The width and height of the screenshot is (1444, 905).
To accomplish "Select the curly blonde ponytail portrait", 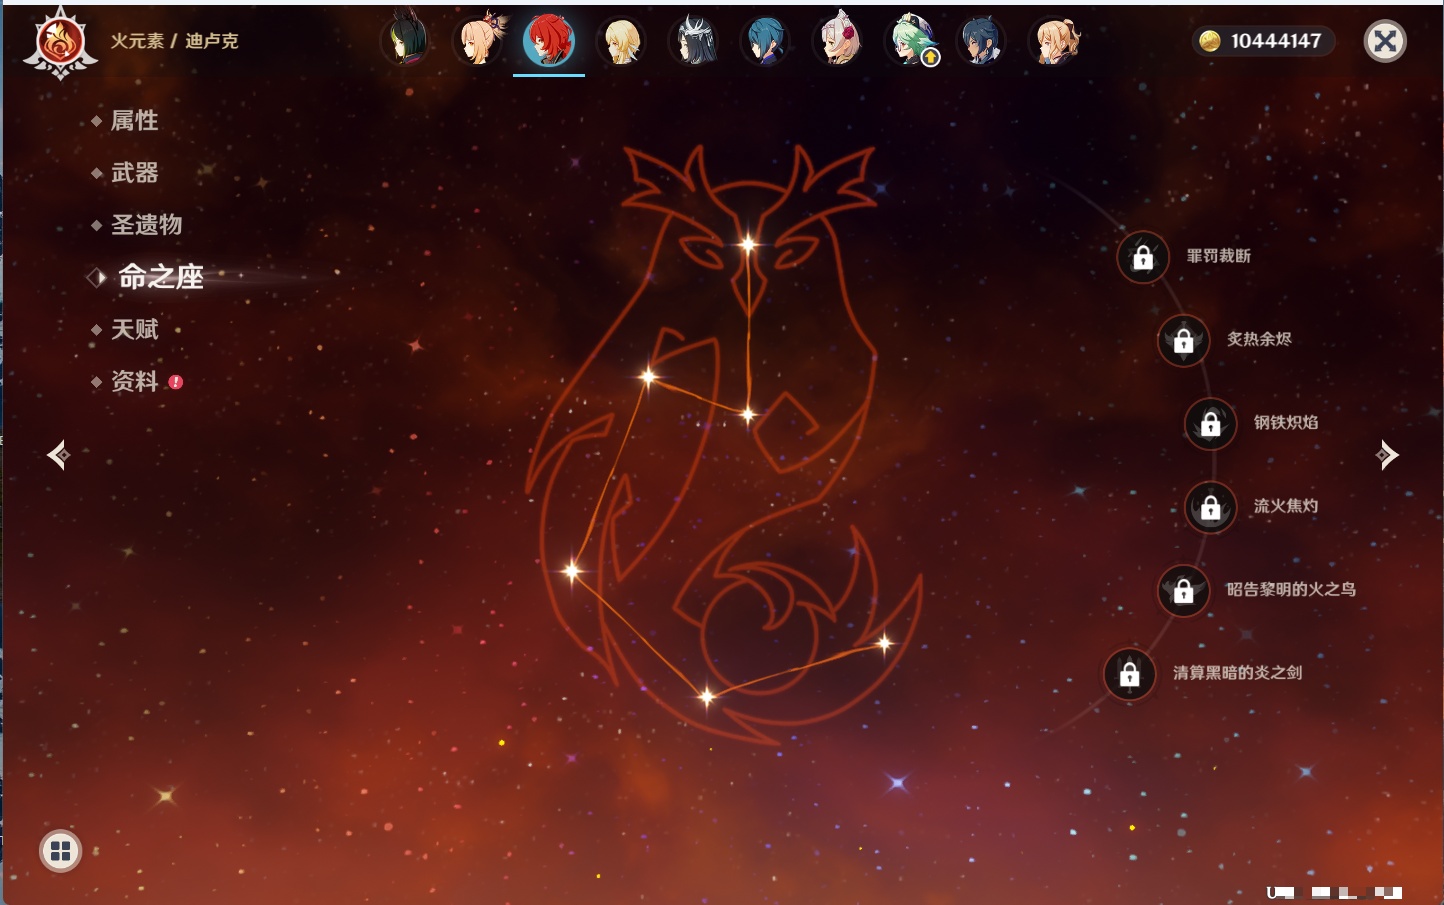I will point(1055,40).
